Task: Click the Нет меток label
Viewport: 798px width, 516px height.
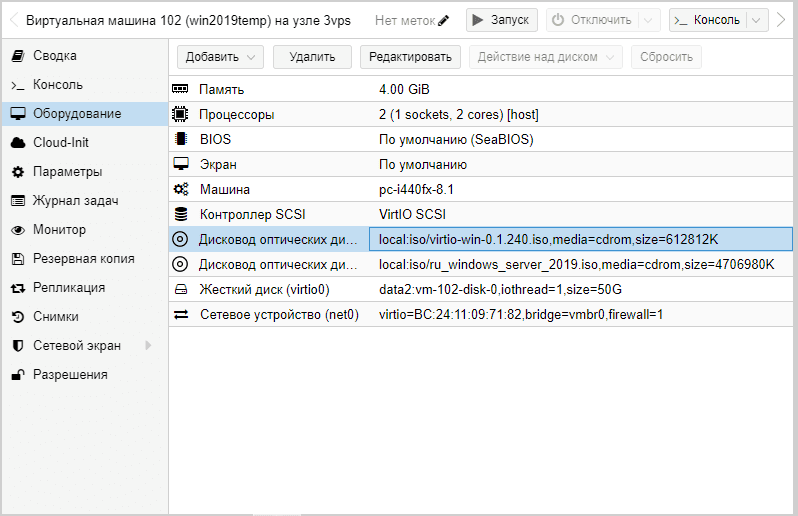Action: (405, 20)
